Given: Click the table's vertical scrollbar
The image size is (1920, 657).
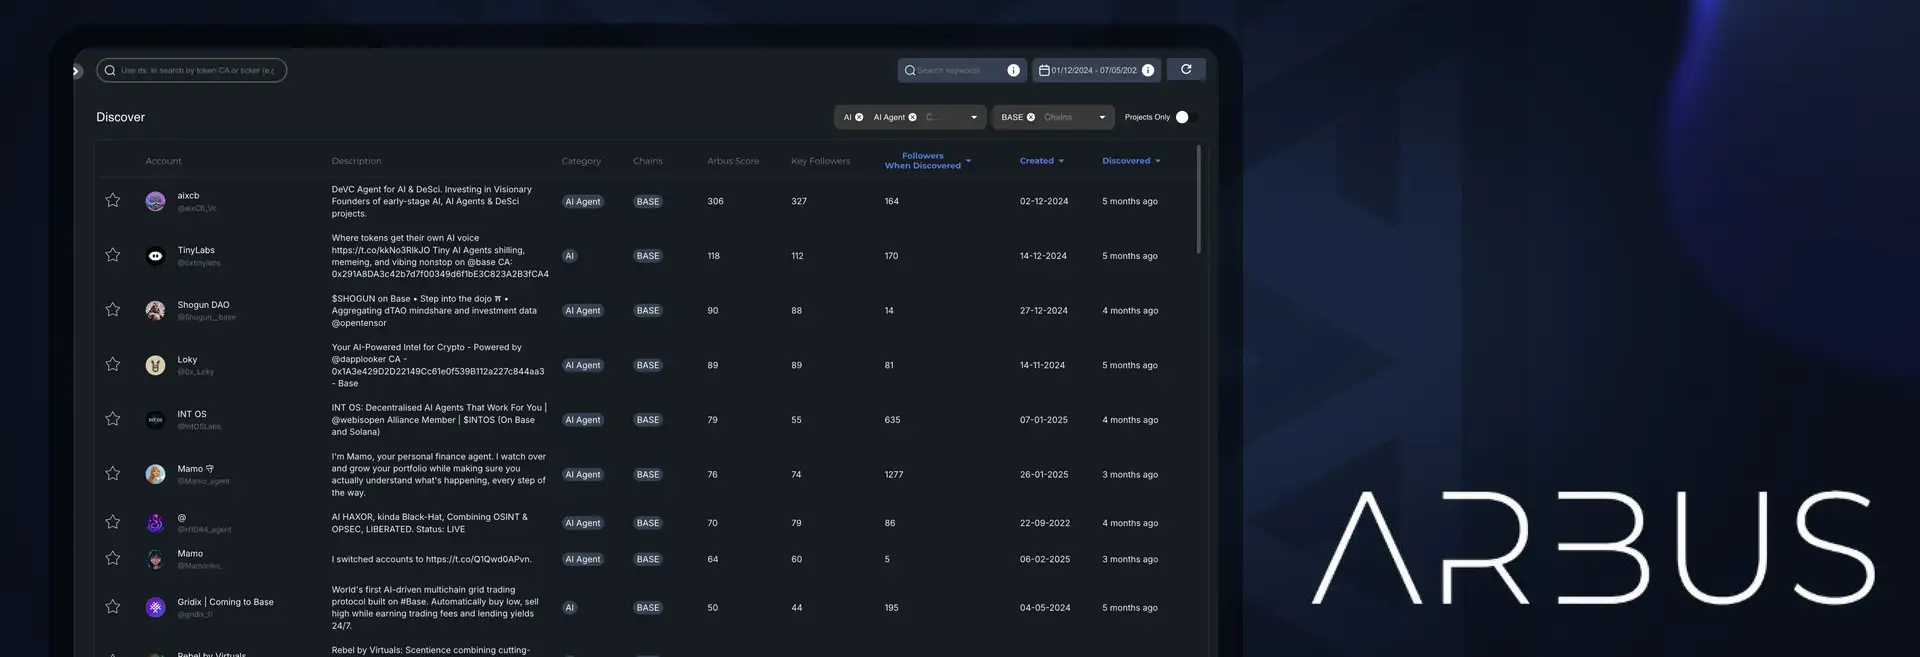Looking at the screenshot, I should [1198, 200].
